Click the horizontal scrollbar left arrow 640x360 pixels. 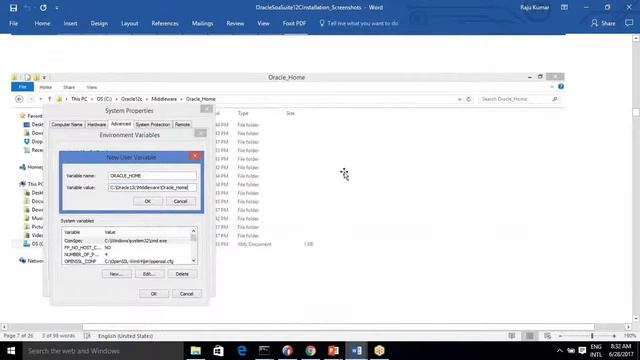tap(4, 327)
